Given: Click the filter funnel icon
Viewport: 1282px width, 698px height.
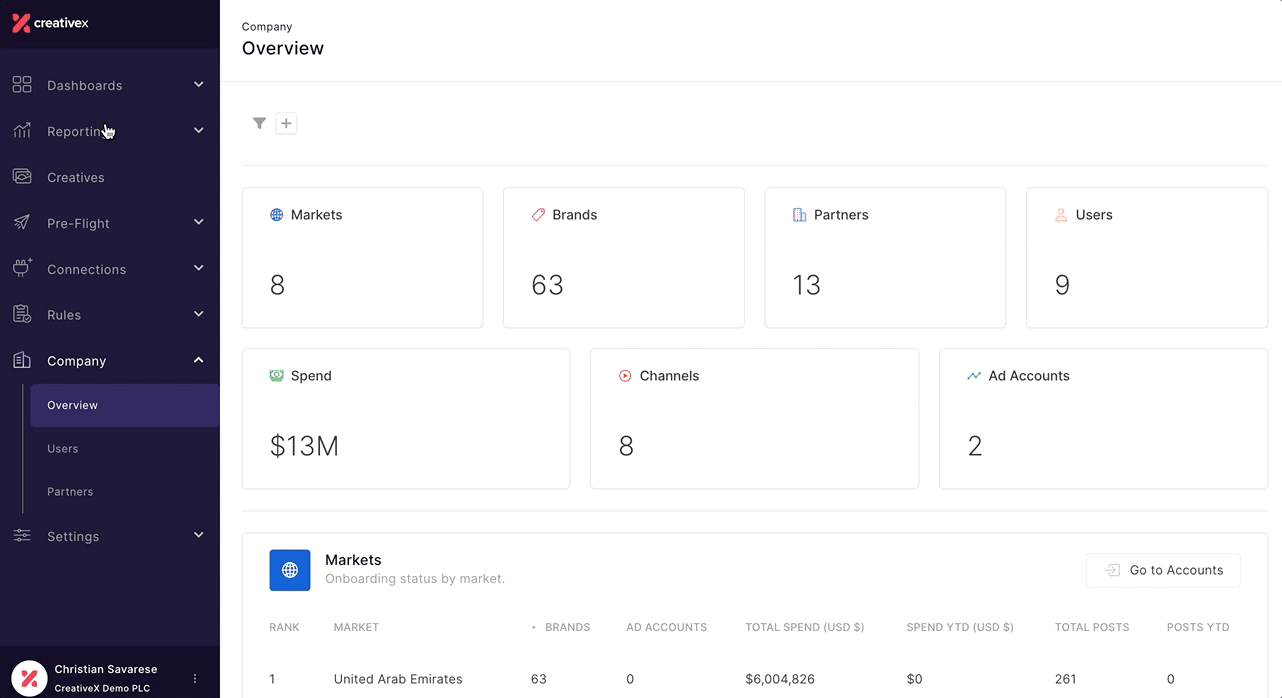Looking at the screenshot, I should (x=259, y=123).
